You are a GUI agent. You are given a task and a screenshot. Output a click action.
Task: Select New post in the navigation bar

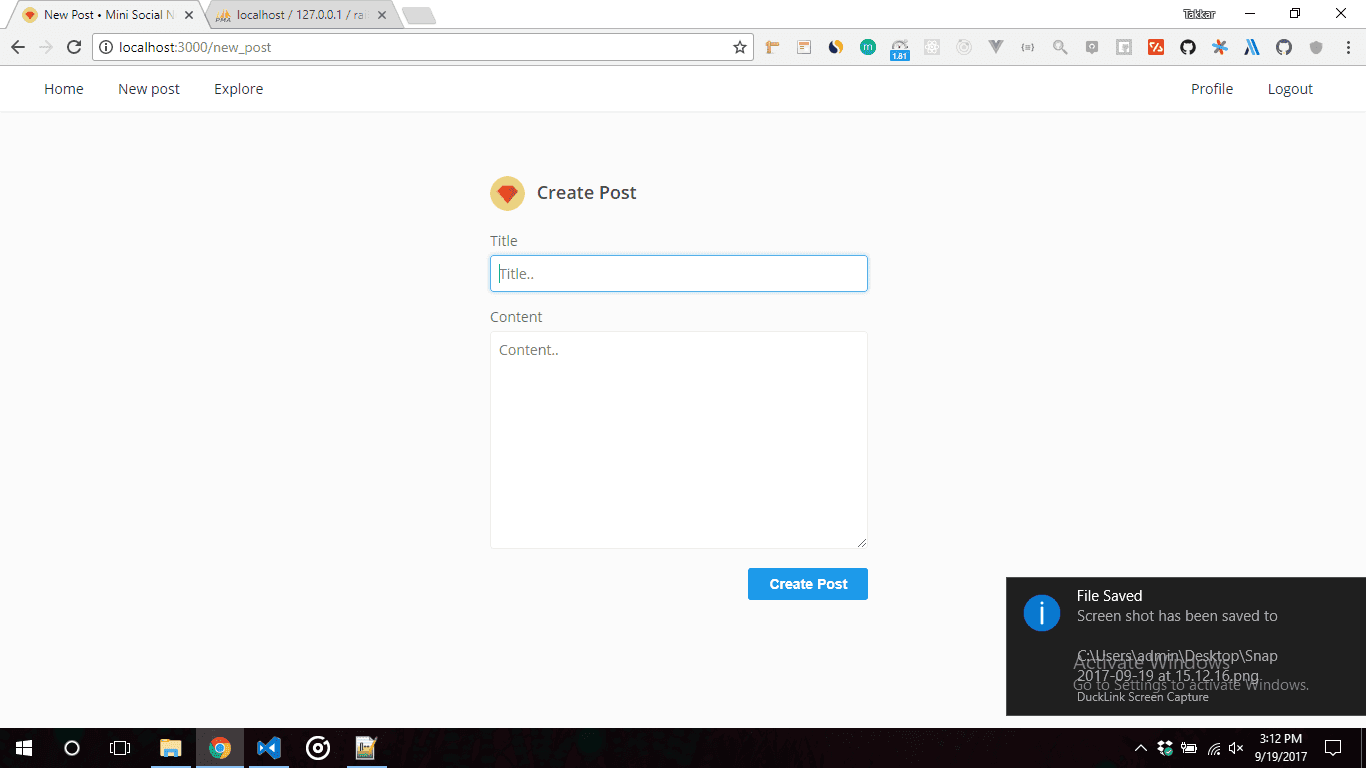[149, 89]
